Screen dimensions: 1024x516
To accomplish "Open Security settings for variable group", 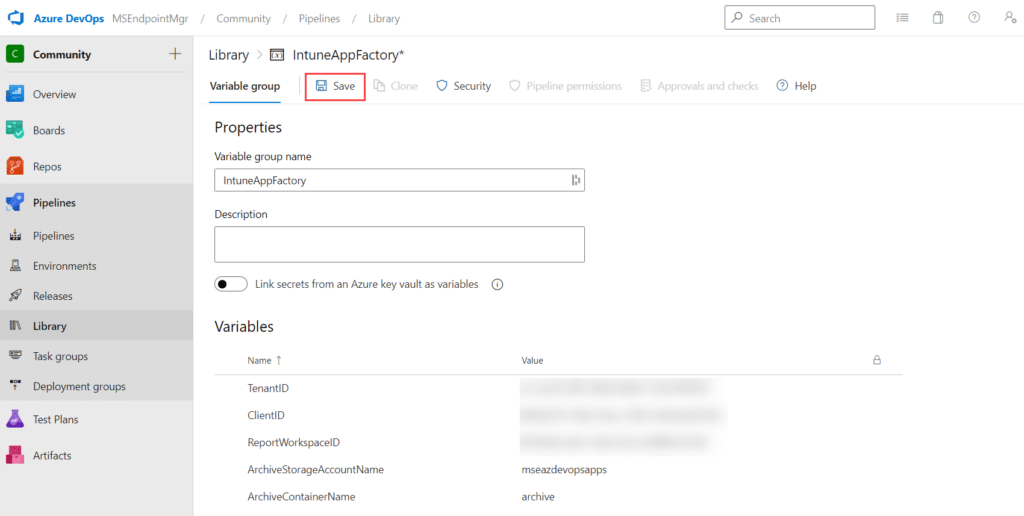I will [463, 86].
